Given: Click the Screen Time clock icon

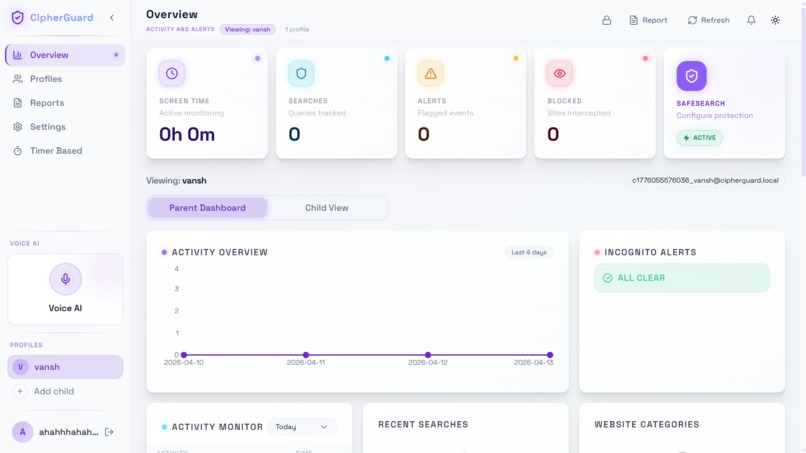Looking at the screenshot, I should [x=172, y=74].
